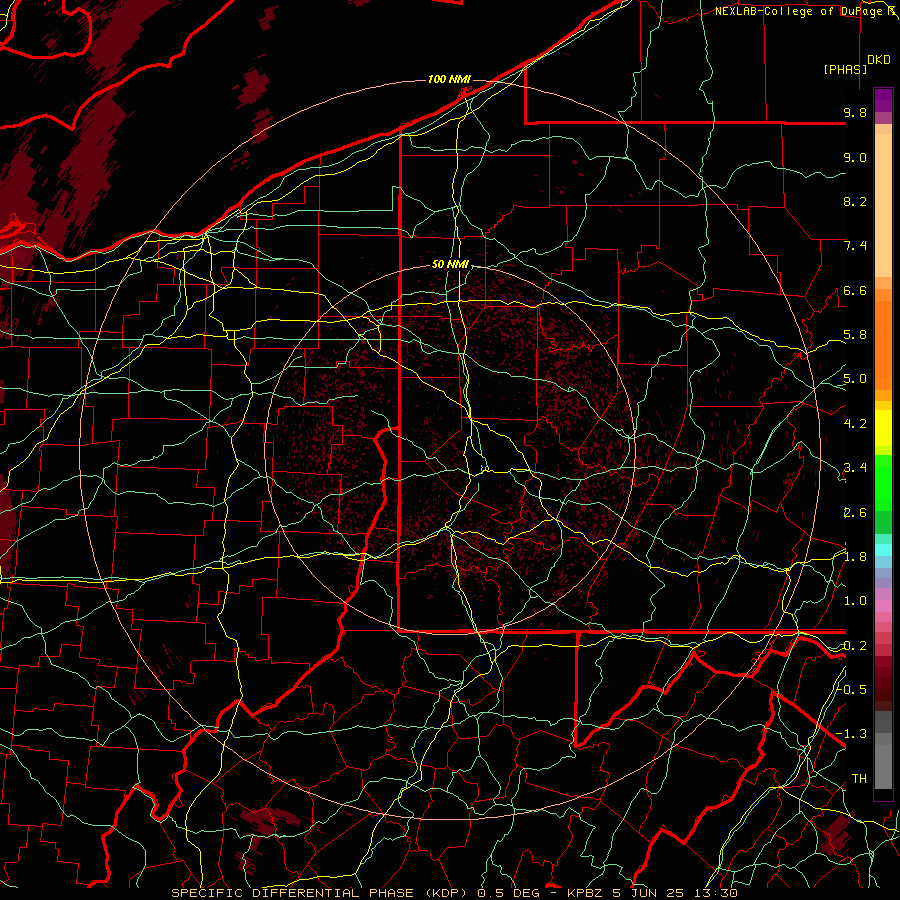Click the 6.6 legend value

(x=855, y=290)
